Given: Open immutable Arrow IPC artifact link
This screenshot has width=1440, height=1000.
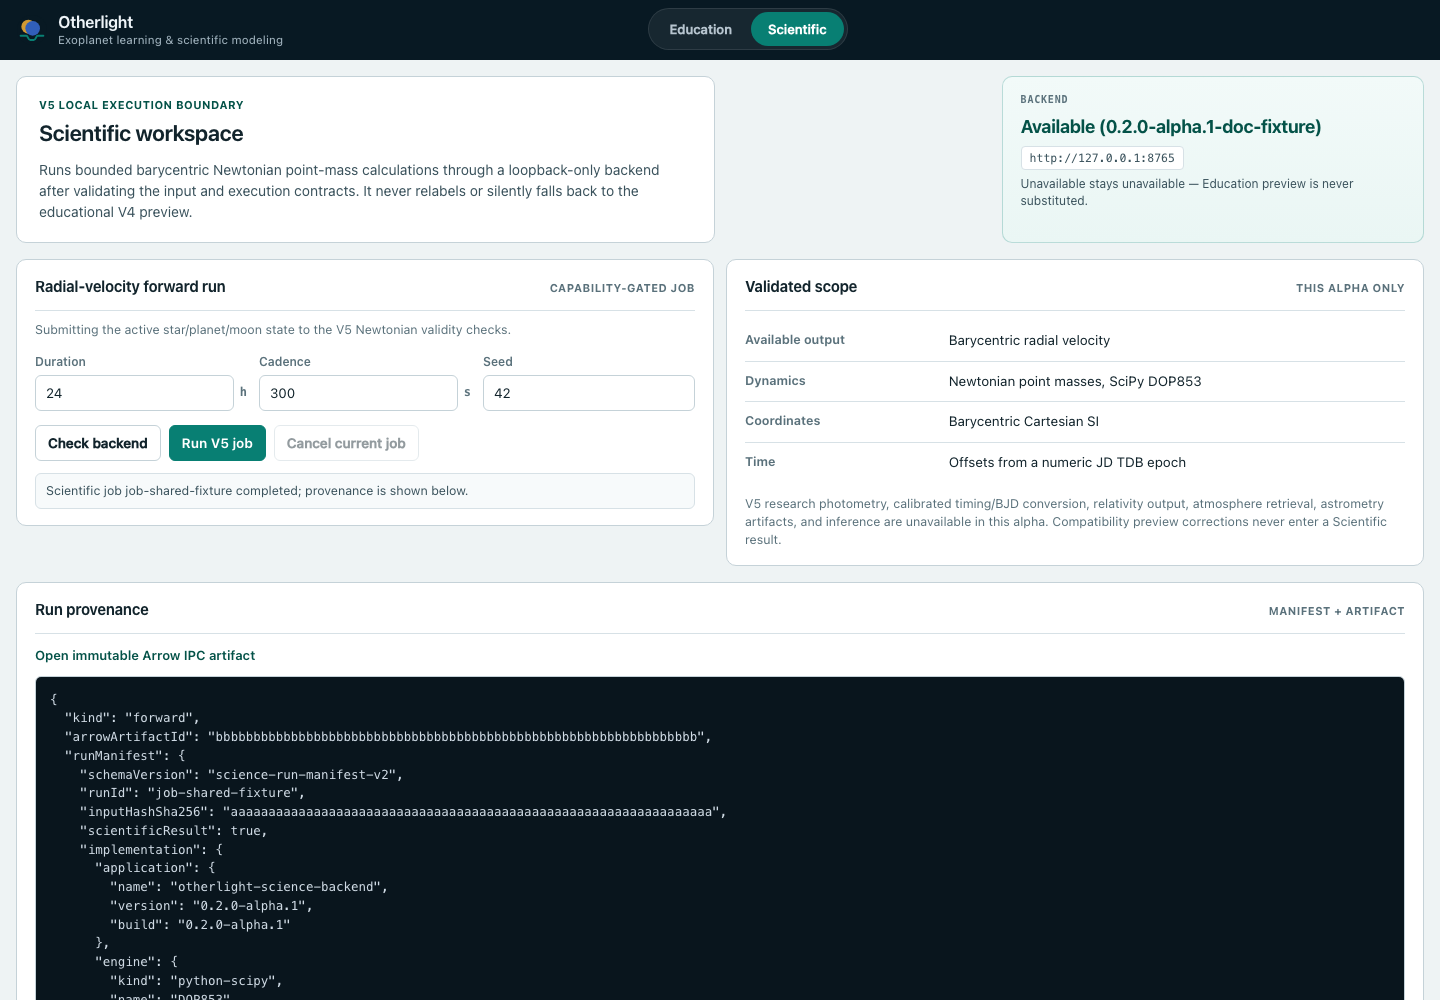Looking at the screenshot, I should coord(145,656).
